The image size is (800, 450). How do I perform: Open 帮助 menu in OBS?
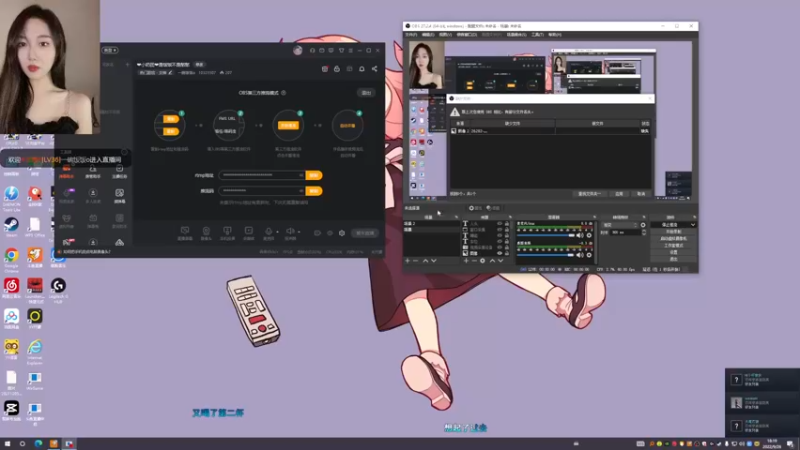555,34
